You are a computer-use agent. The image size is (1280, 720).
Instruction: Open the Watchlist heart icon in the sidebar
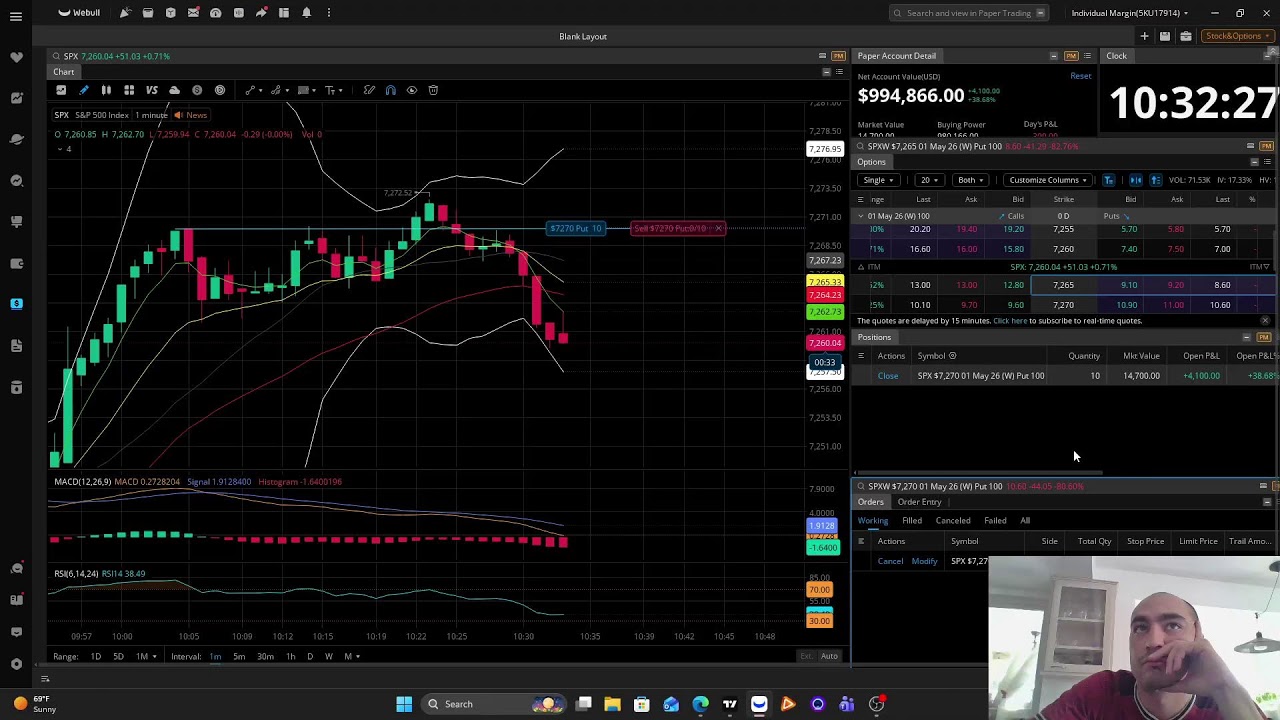click(16, 57)
